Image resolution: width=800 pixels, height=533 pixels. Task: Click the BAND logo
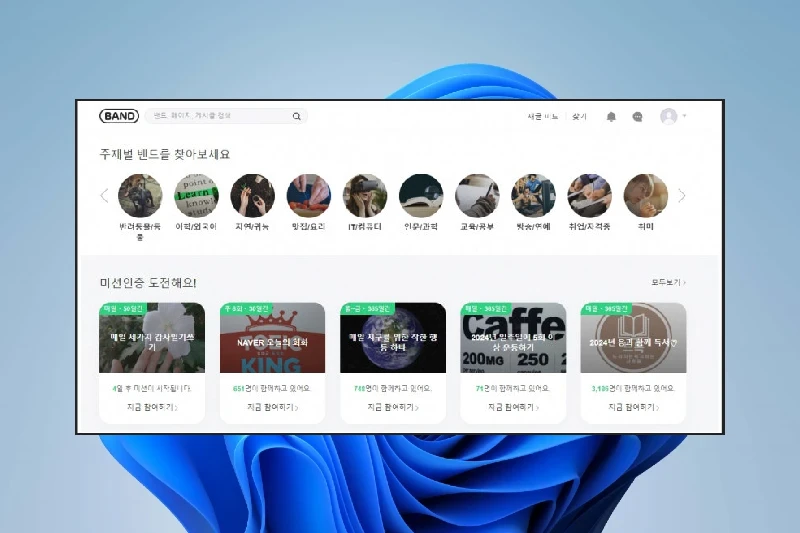pyautogui.click(x=119, y=116)
